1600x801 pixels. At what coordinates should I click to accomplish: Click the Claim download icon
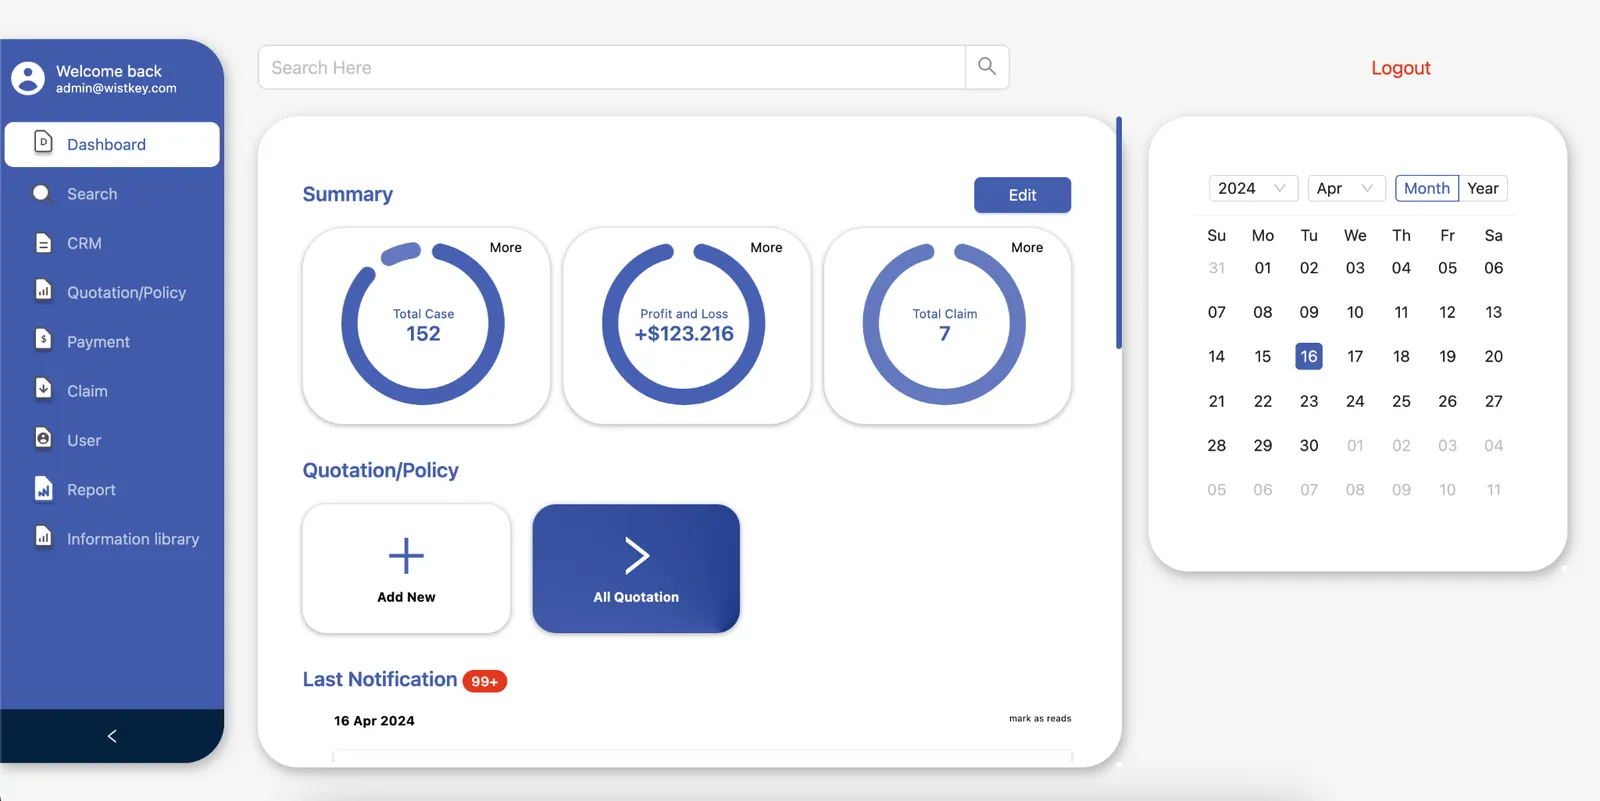[43, 388]
